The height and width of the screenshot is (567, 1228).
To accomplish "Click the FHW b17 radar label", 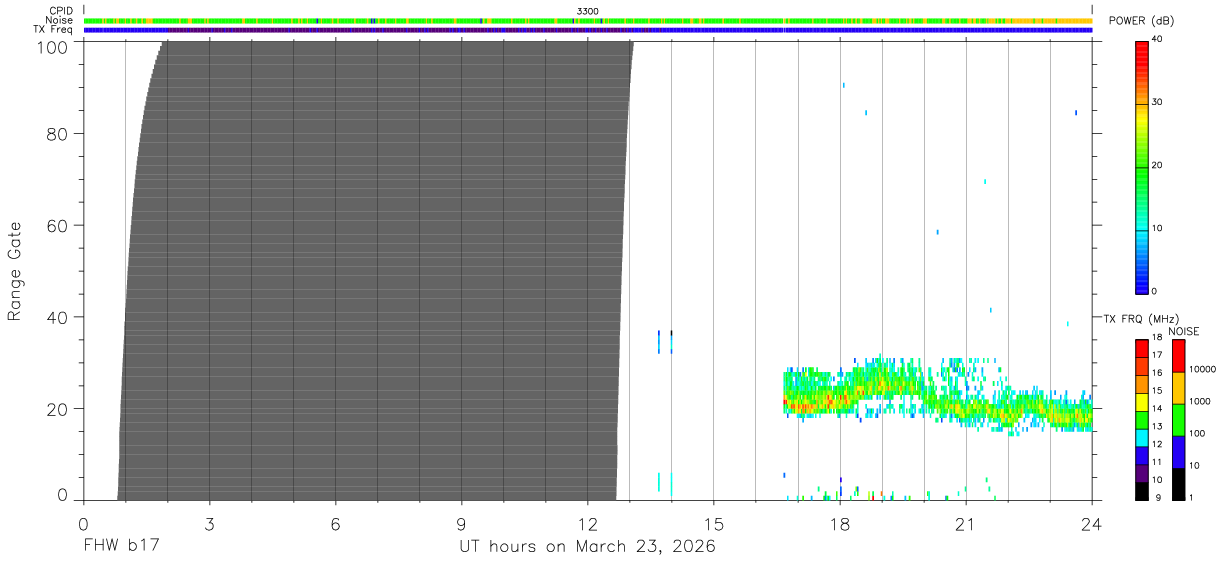I will (122, 547).
